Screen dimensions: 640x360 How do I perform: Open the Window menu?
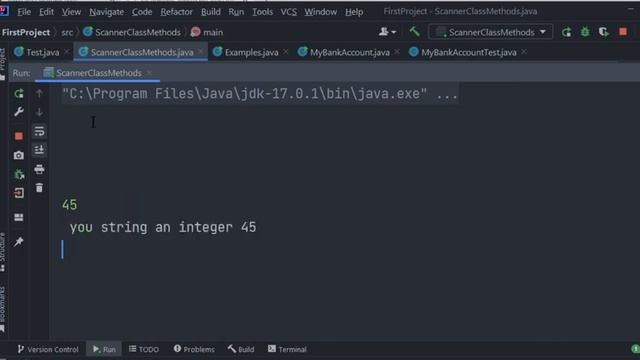coord(321,12)
